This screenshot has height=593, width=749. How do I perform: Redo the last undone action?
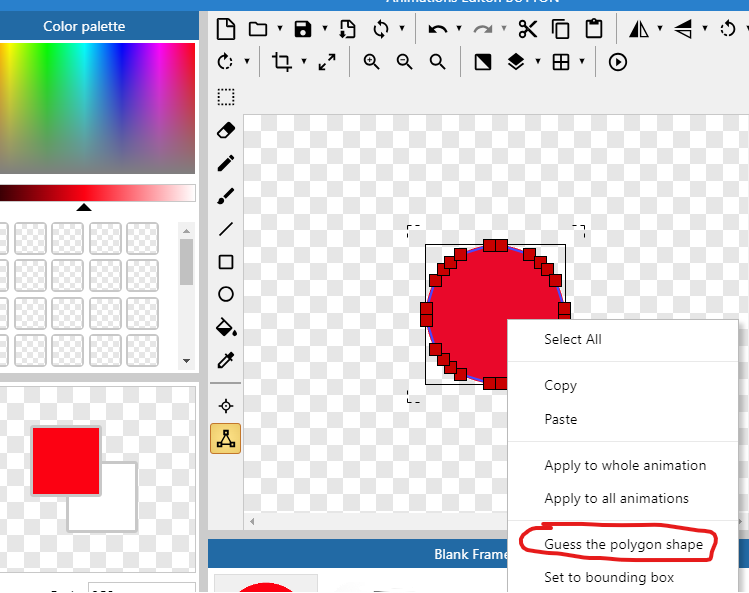pyautogui.click(x=482, y=30)
